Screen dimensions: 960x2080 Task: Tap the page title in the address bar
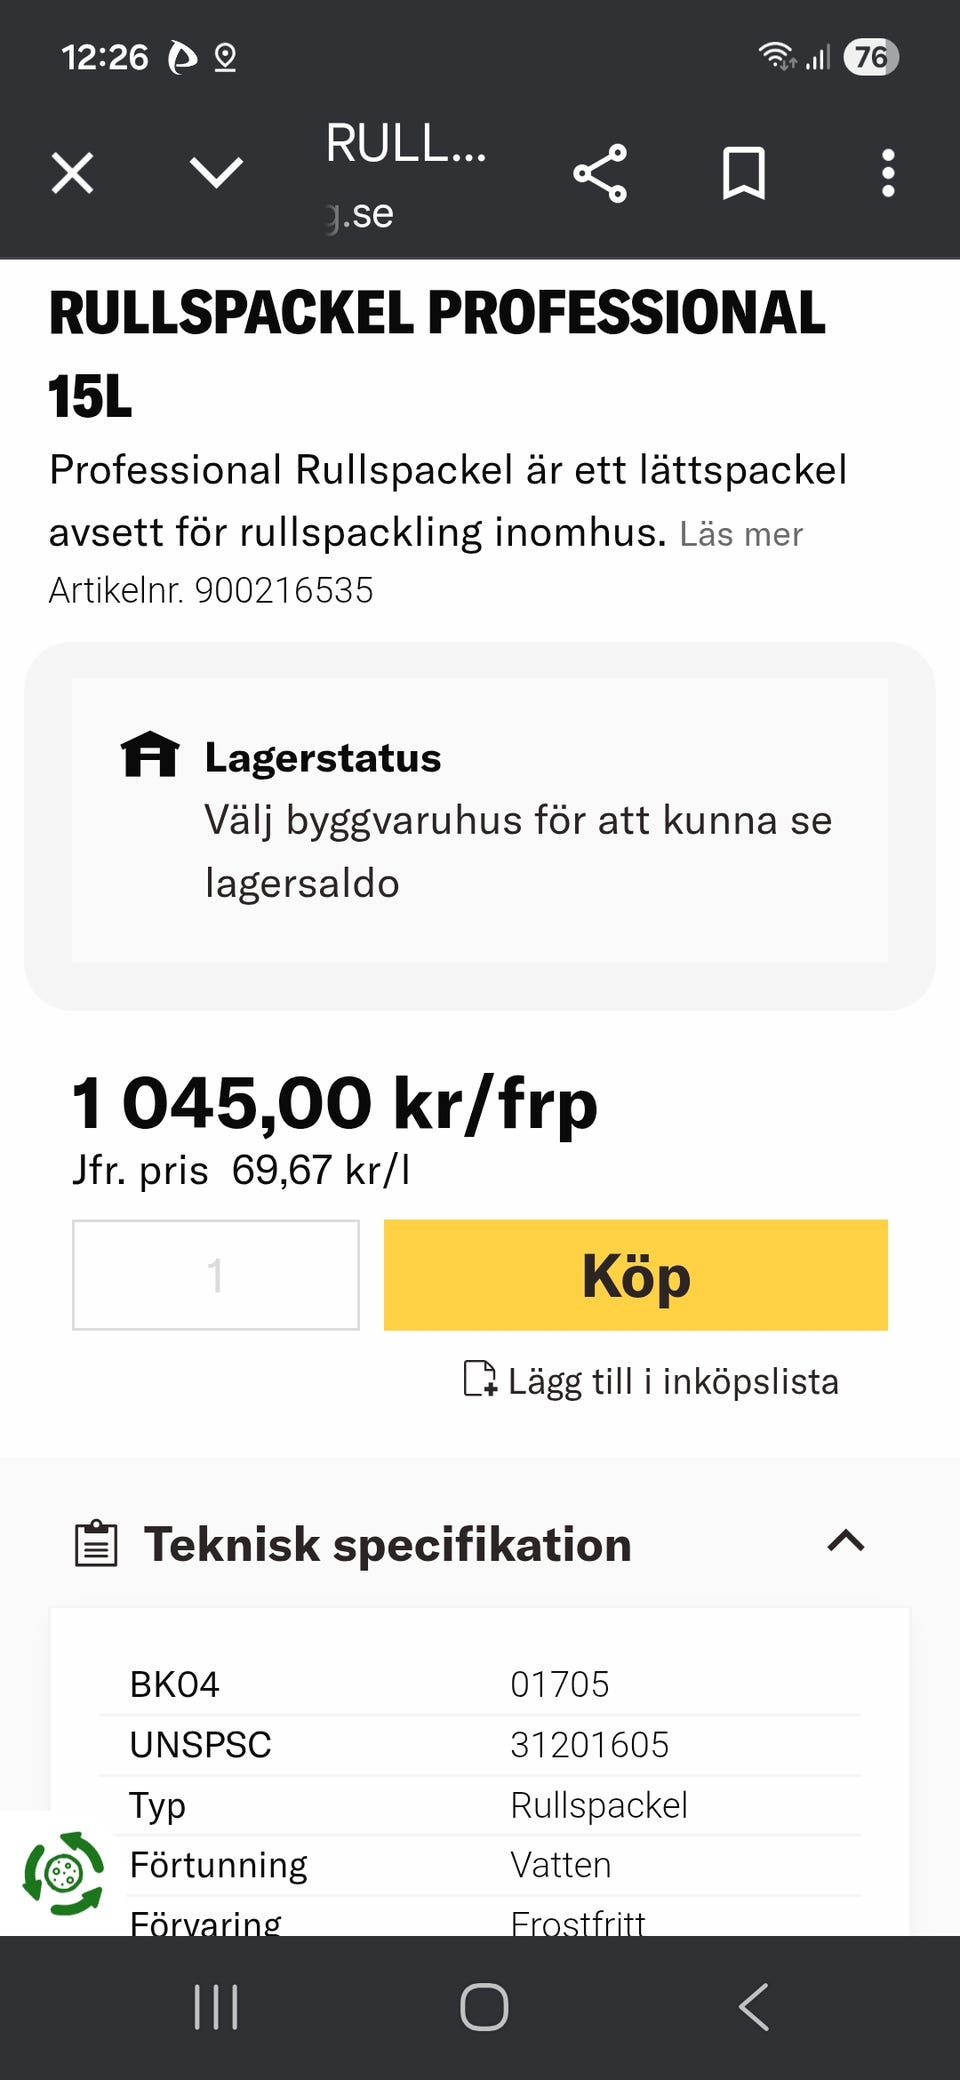(406, 145)
